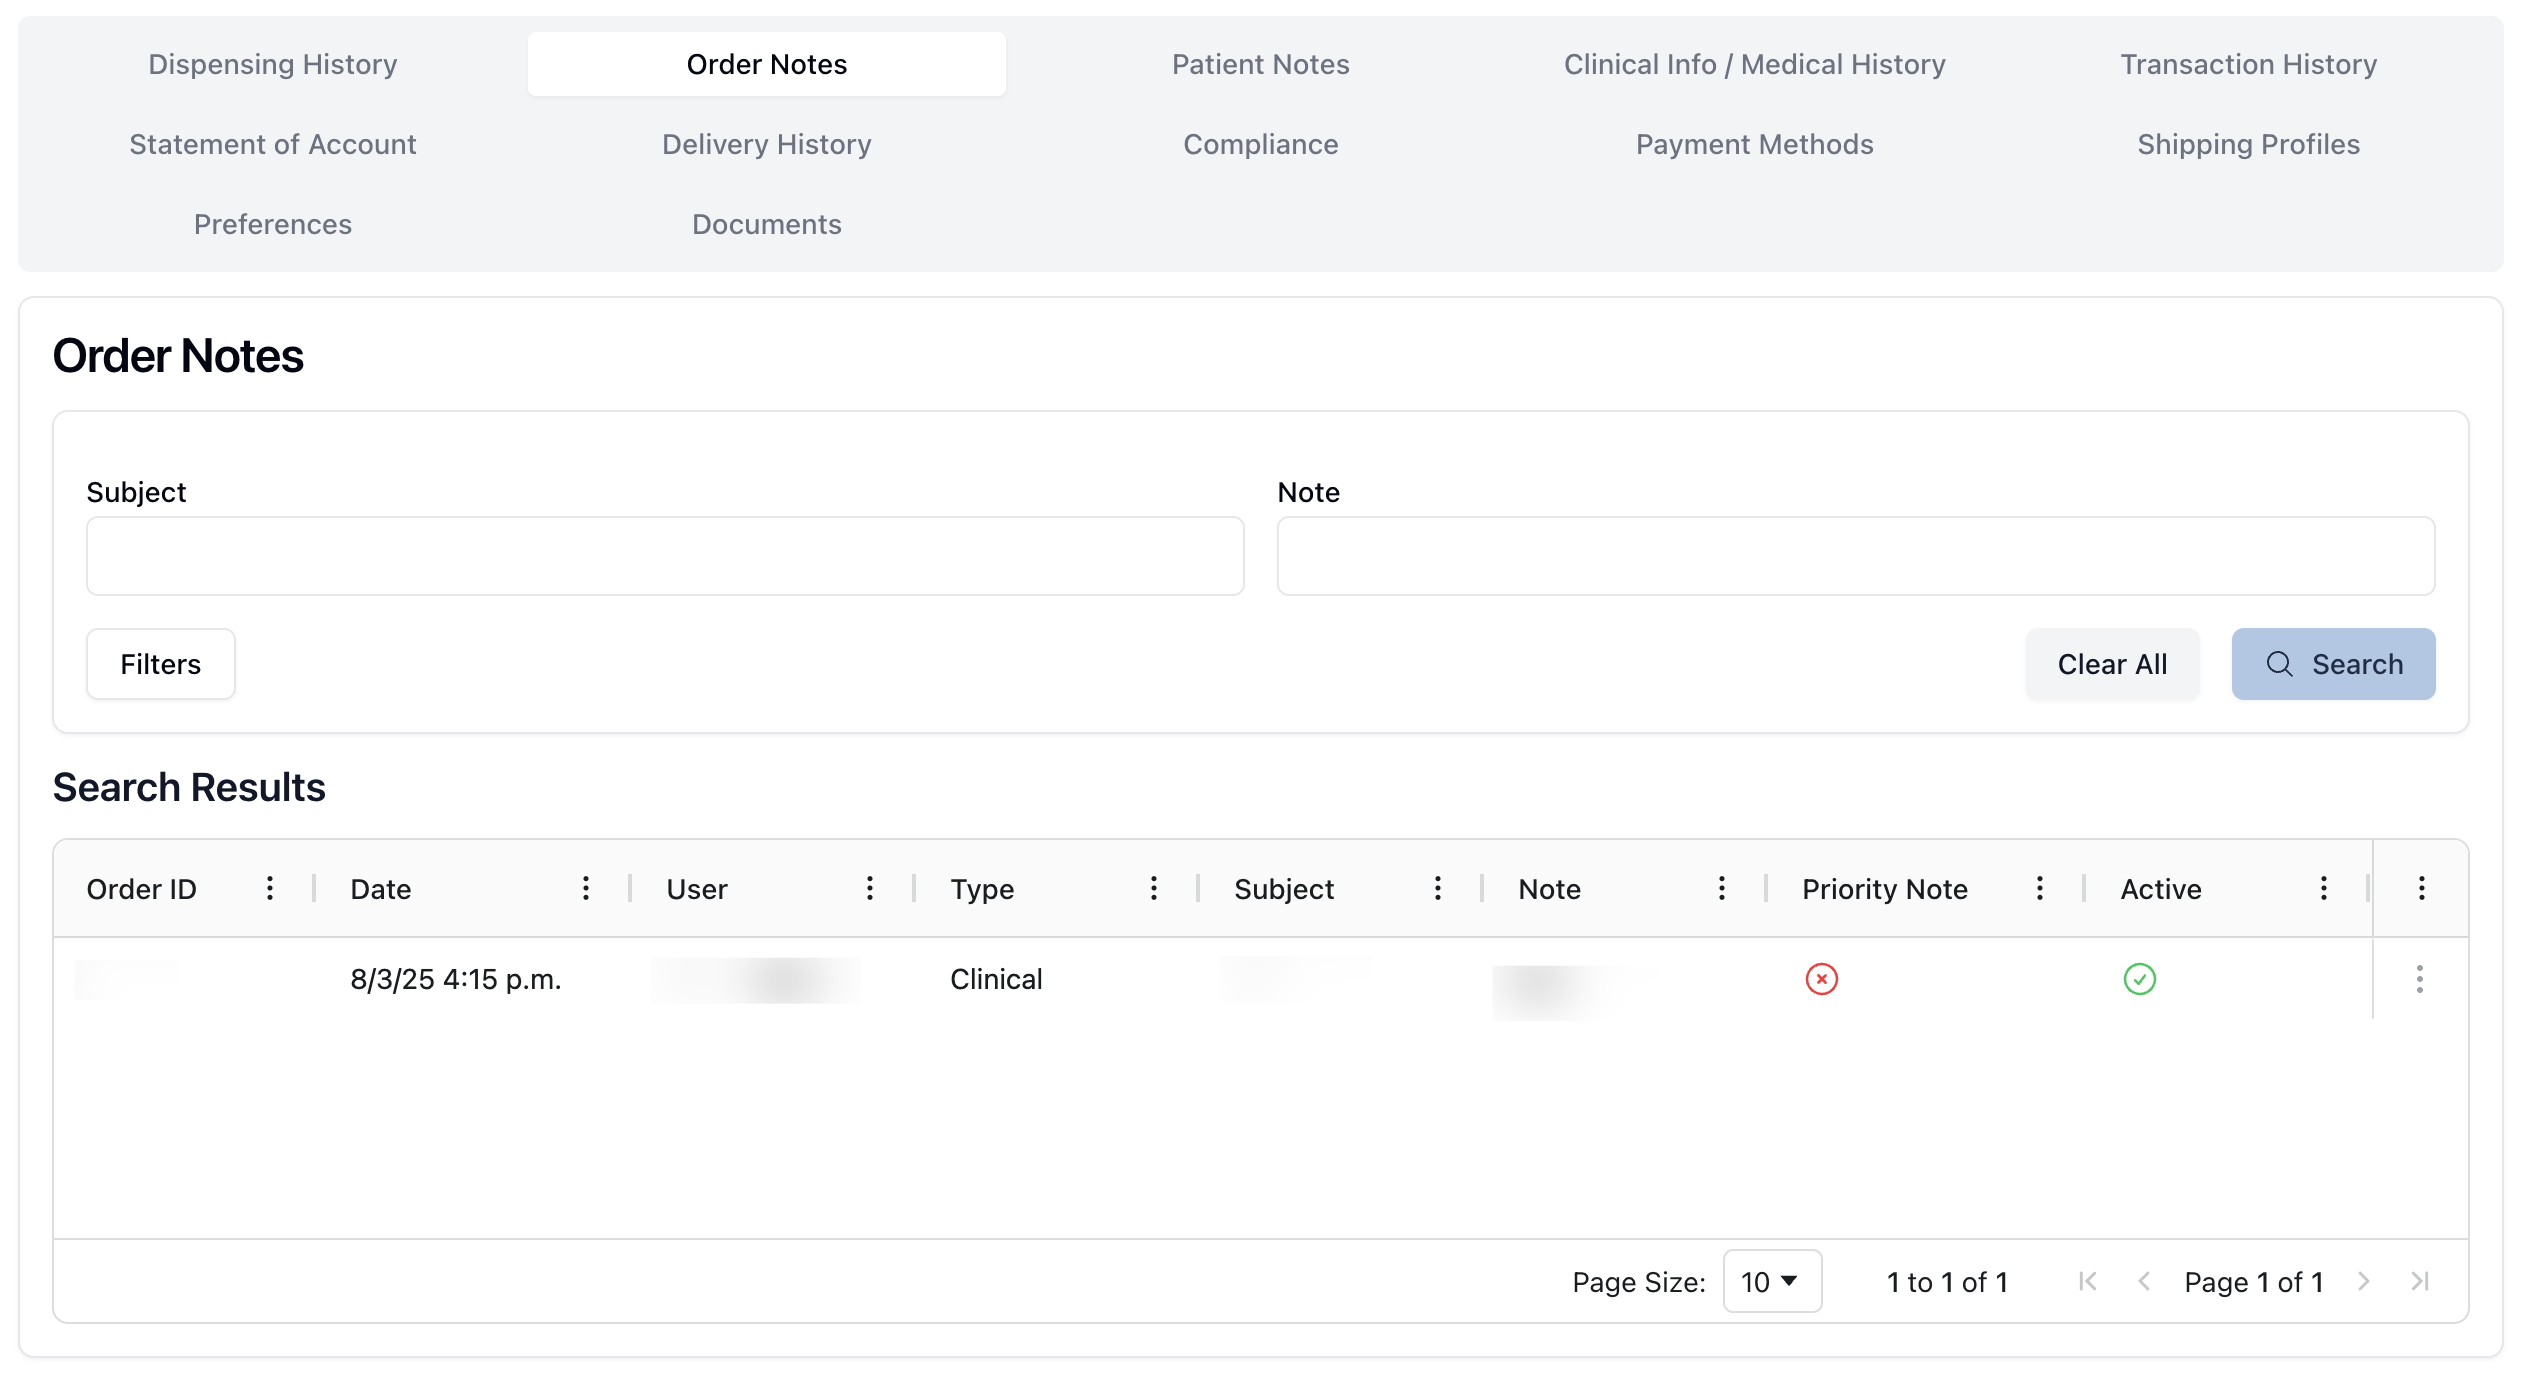Click the next page arrow

coord(2364,1281)
